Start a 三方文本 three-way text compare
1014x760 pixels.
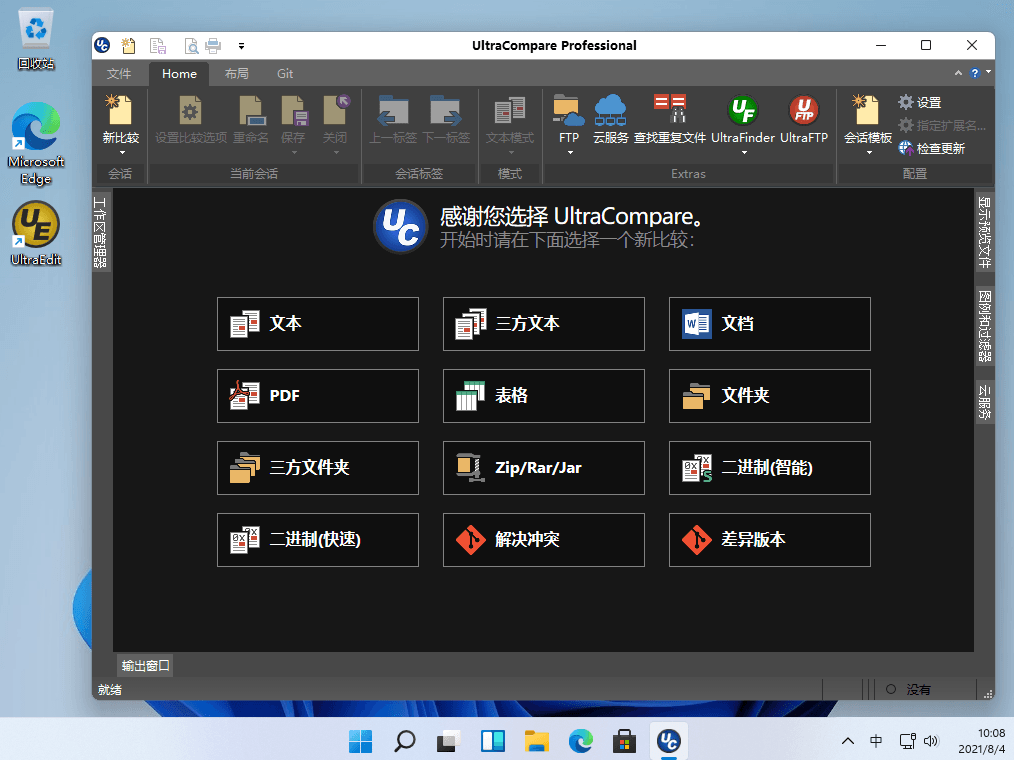click(544, 324)
